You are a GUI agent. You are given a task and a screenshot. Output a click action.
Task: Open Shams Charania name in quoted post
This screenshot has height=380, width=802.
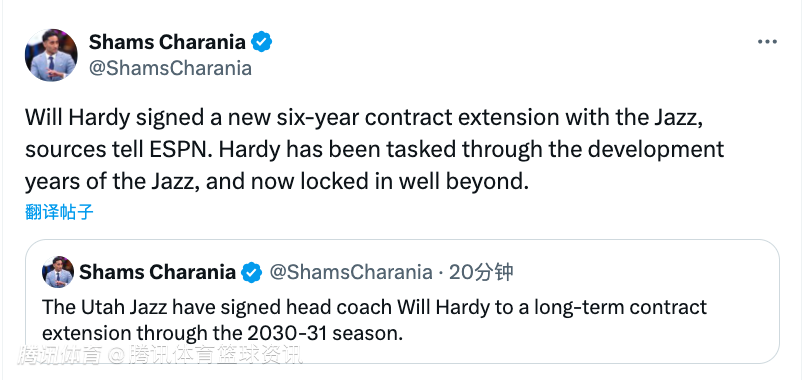coord(158,273)
